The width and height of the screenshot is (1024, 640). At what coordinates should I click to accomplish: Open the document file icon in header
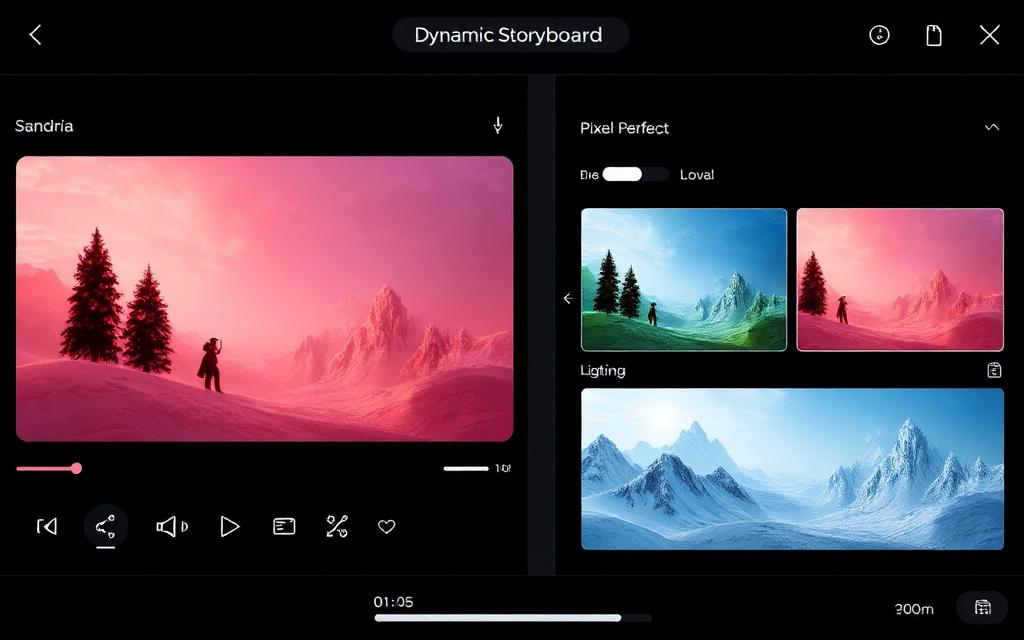[934, 35]
